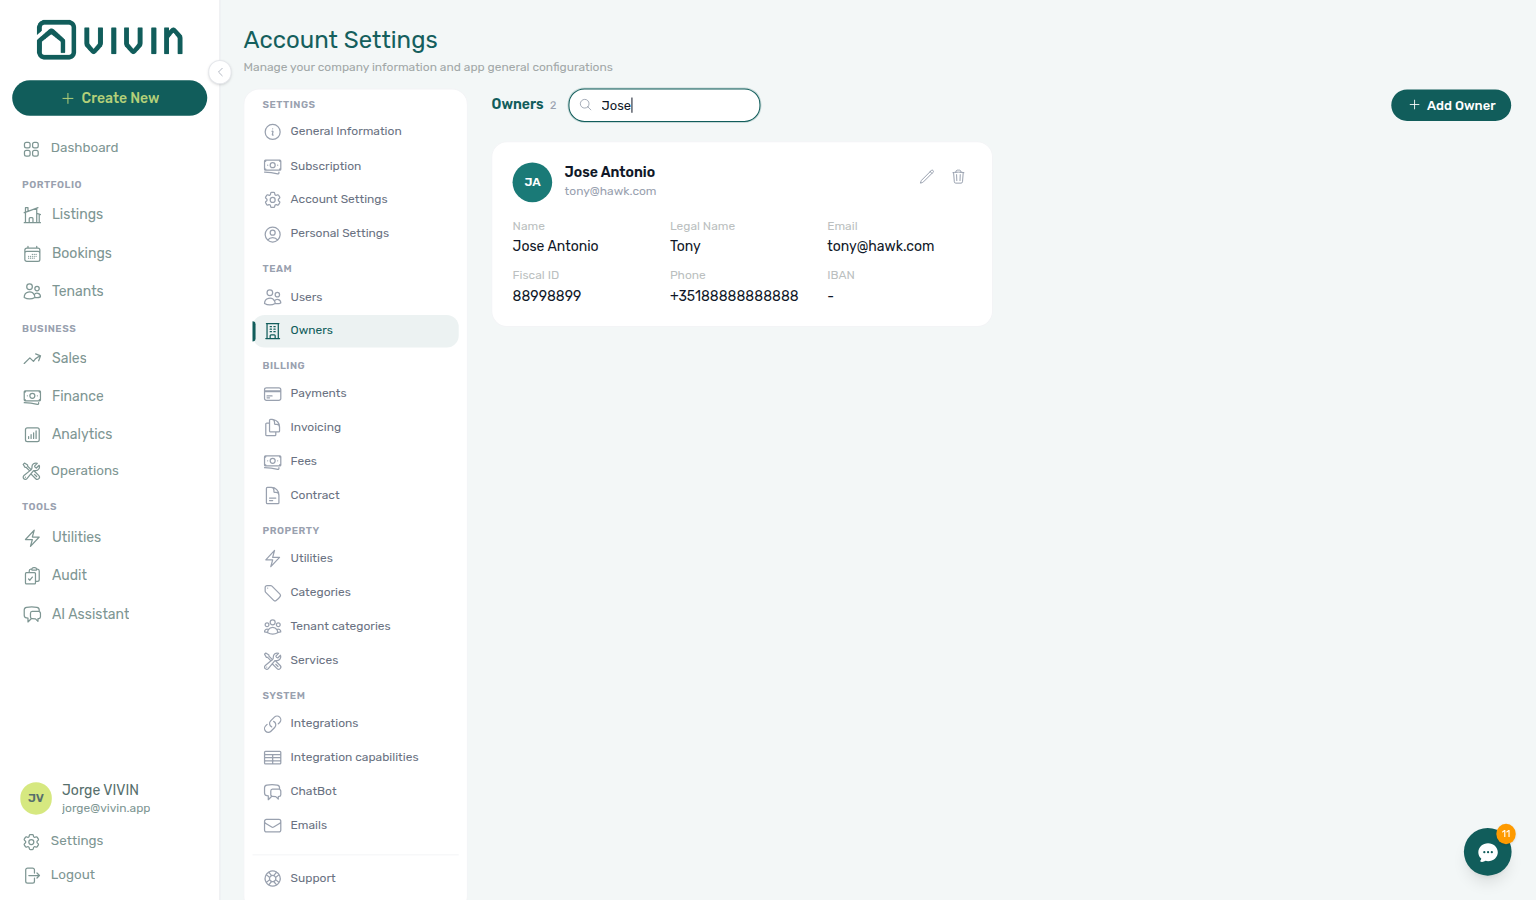This screenshot has width=1536, height=900.
Task: Edit Jose Antonio with the pencil icon
Action: tap(927, 177)
